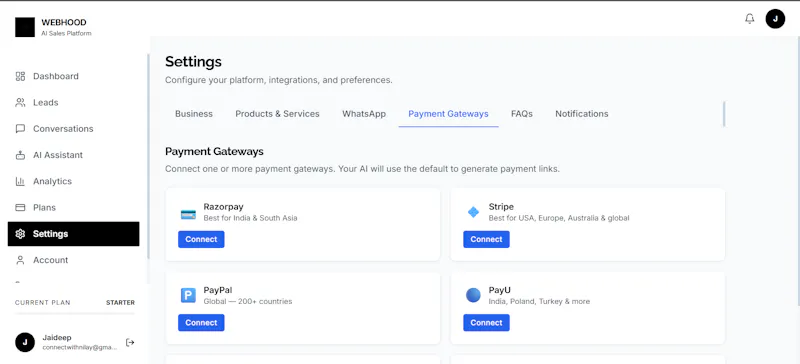Click the tab strip scroll handle
This screenshot has width=800, height=364.
724,114
